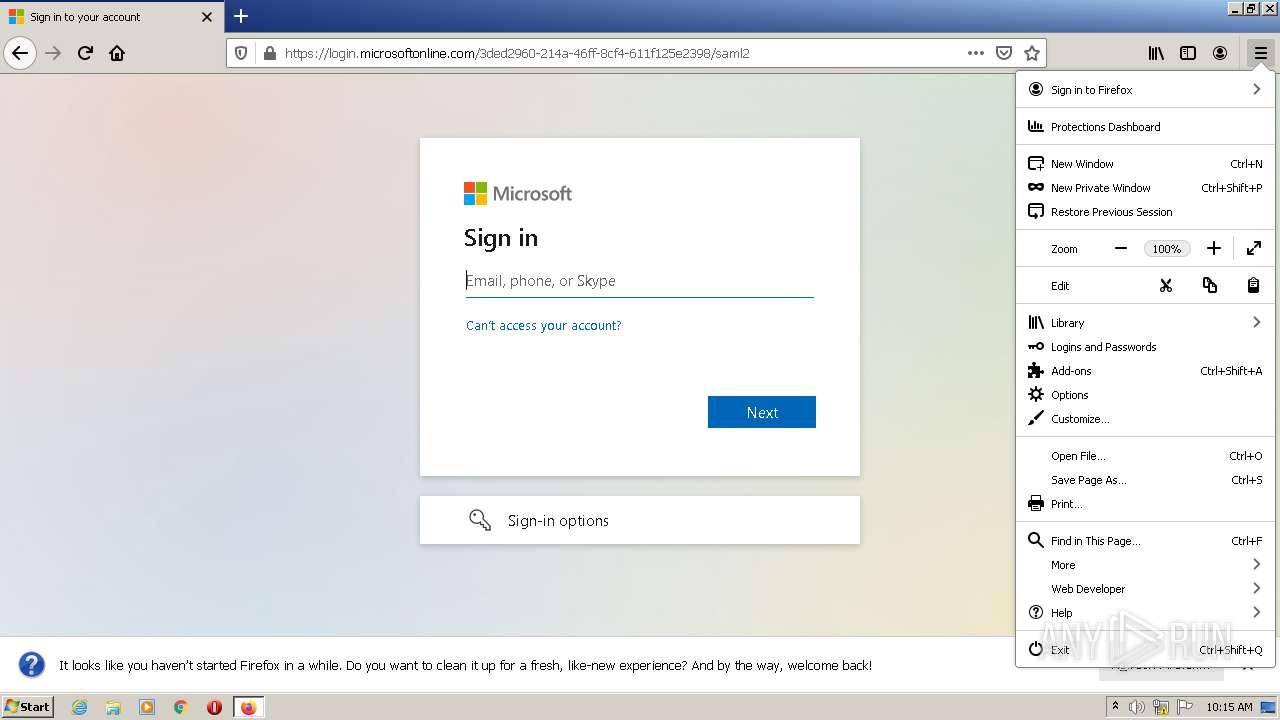Expand the Web Developer submenu
1280x720 pixels.
pos(1145,589)
